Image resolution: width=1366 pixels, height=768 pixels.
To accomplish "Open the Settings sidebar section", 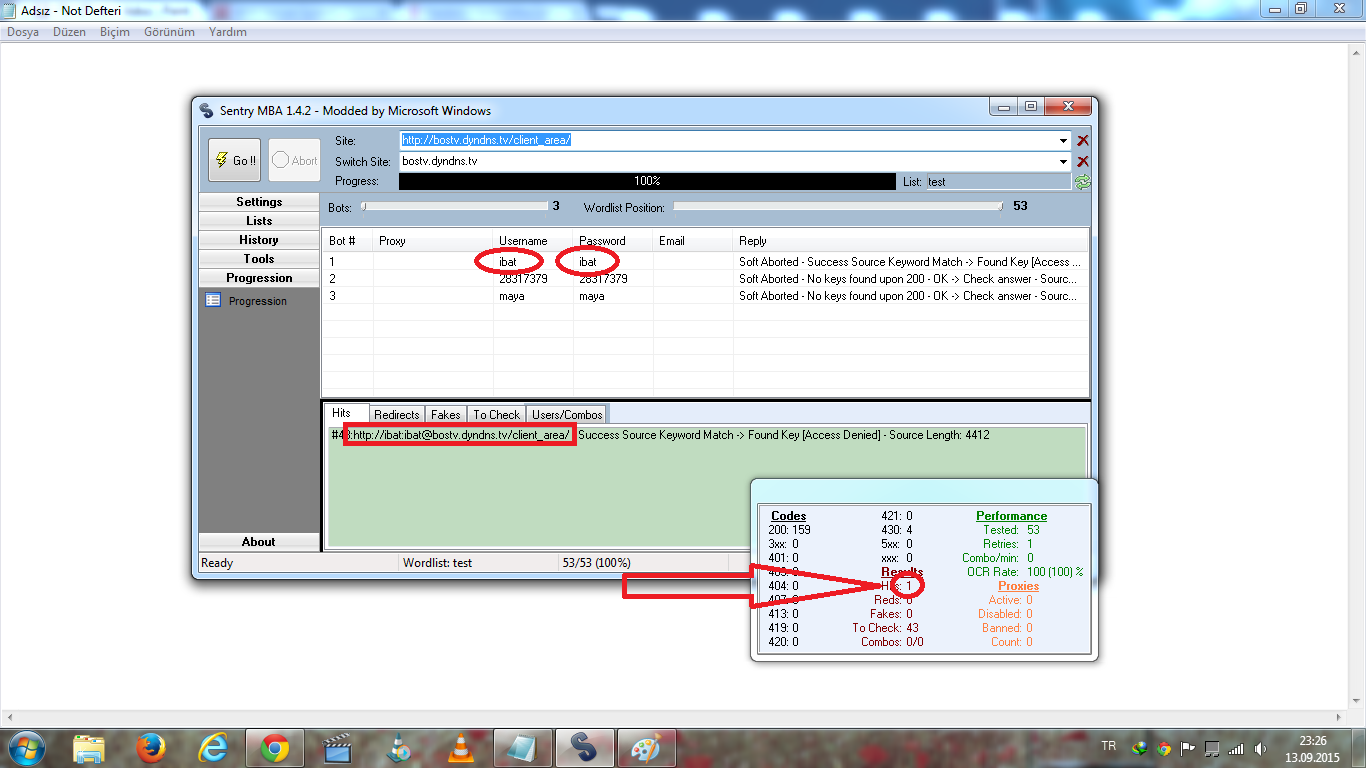I will (259, 202).
